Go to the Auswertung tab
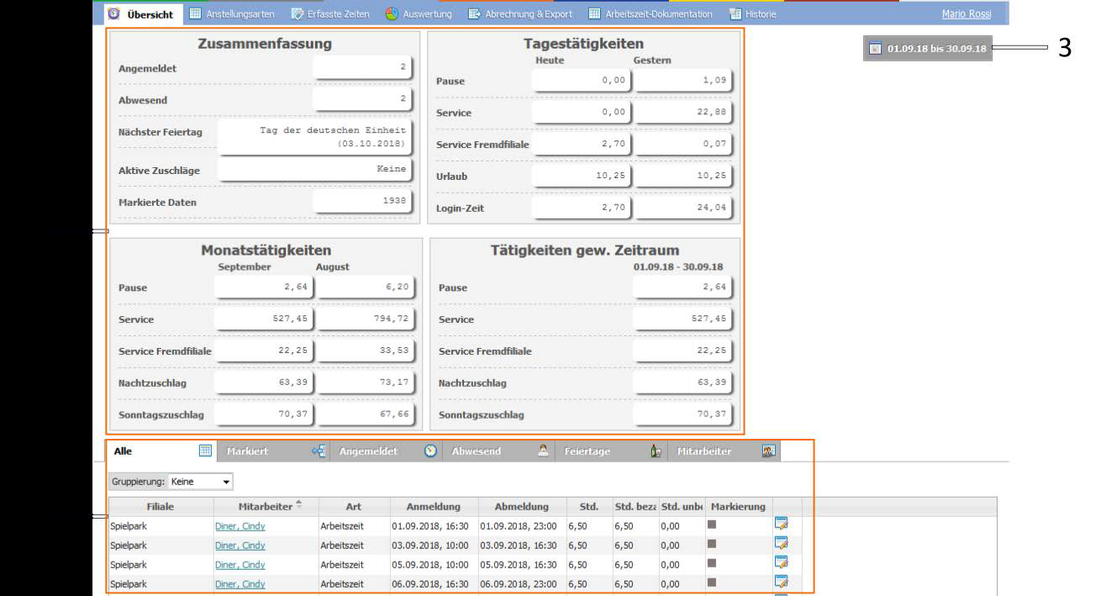The width and height of the screenshot is (1101, 596). [418, 14]
